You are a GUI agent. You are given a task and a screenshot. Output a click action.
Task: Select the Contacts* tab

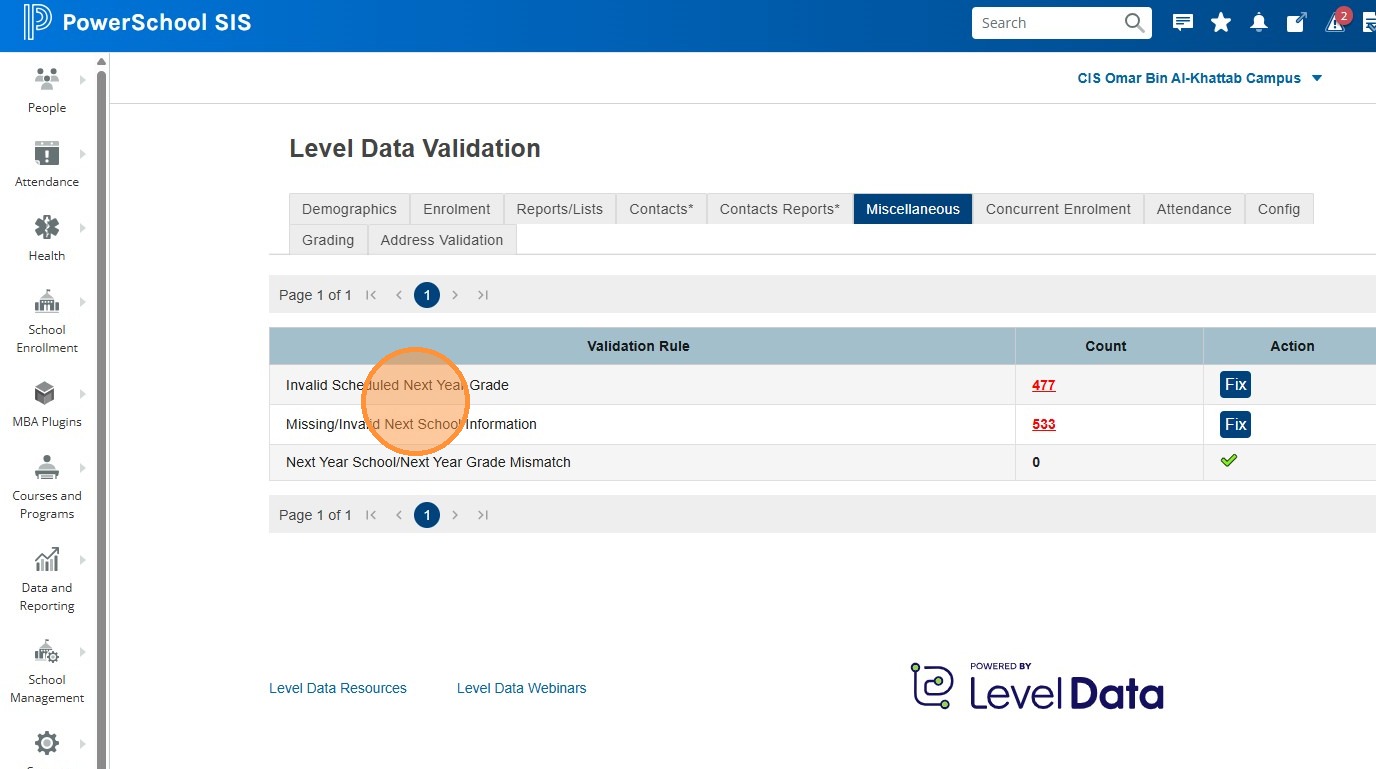661,209
